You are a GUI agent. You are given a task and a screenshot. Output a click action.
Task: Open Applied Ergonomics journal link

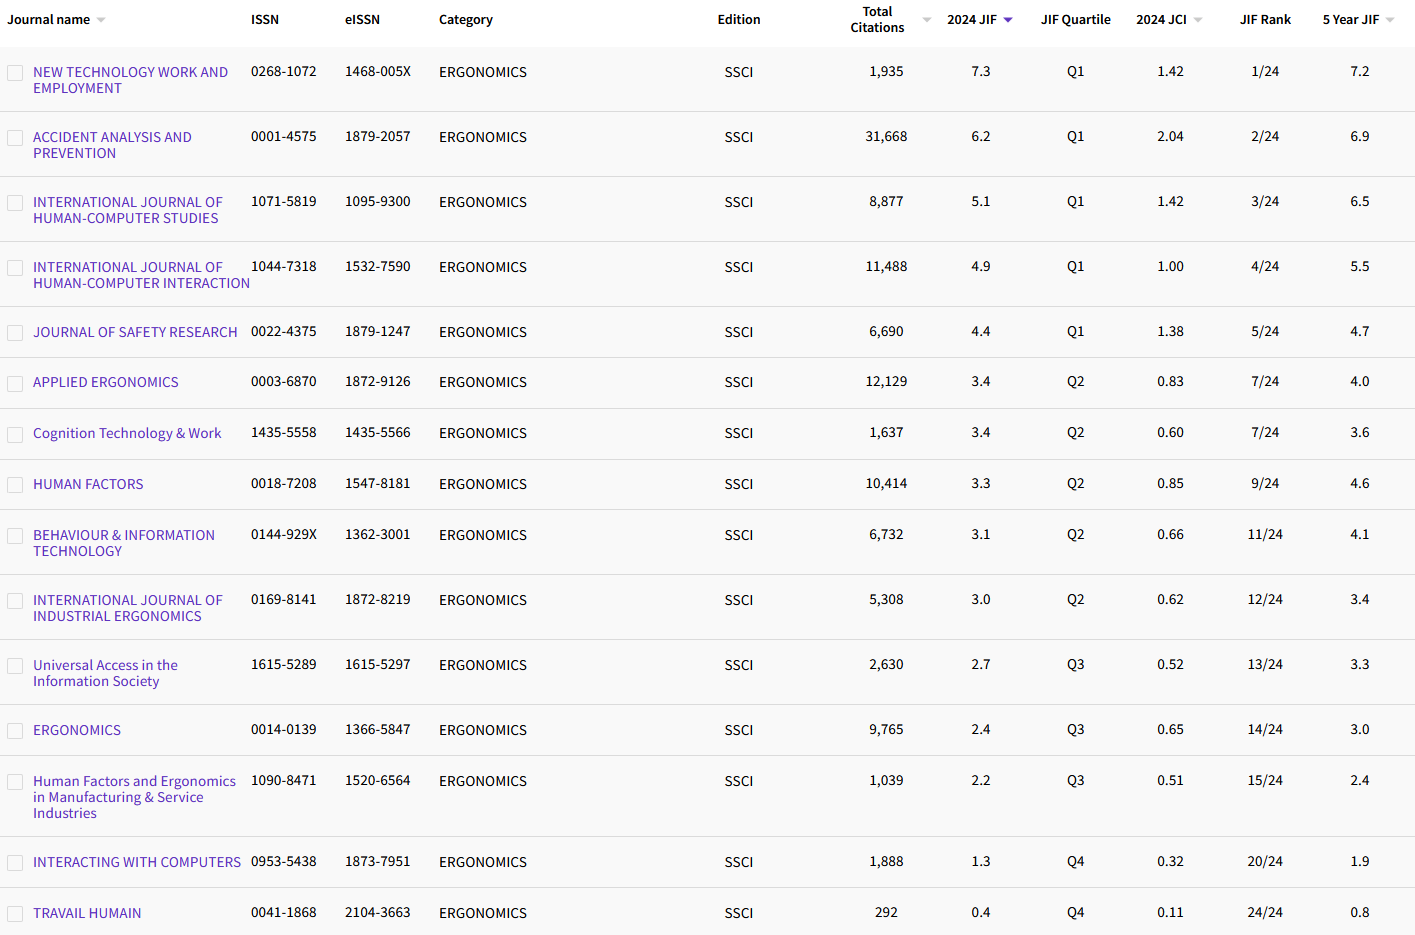click(x=106, y=382)
